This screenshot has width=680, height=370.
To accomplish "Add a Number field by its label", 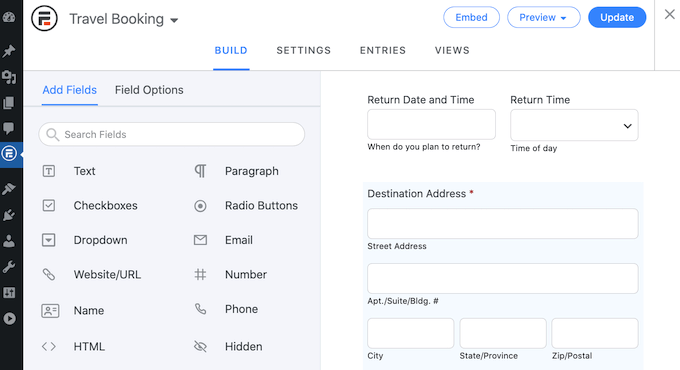I will pos(245,274).
